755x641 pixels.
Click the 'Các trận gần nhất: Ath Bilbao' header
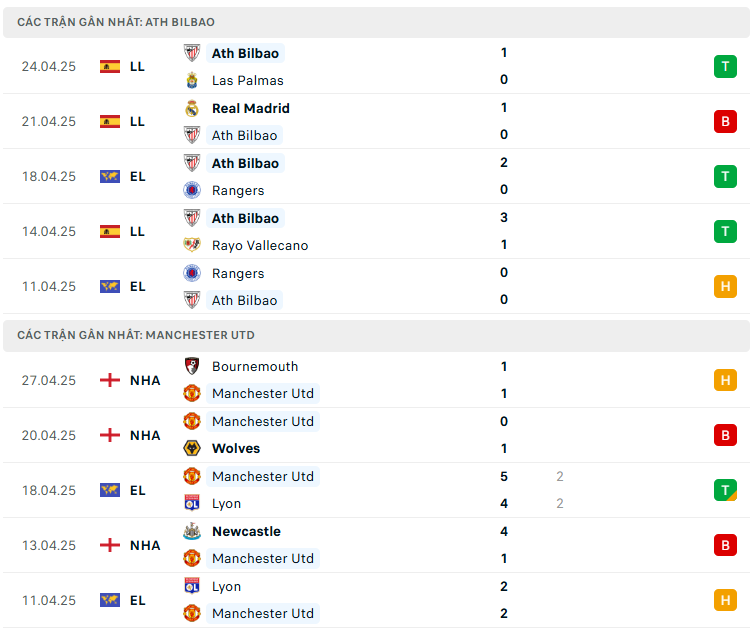coord(116,22)
